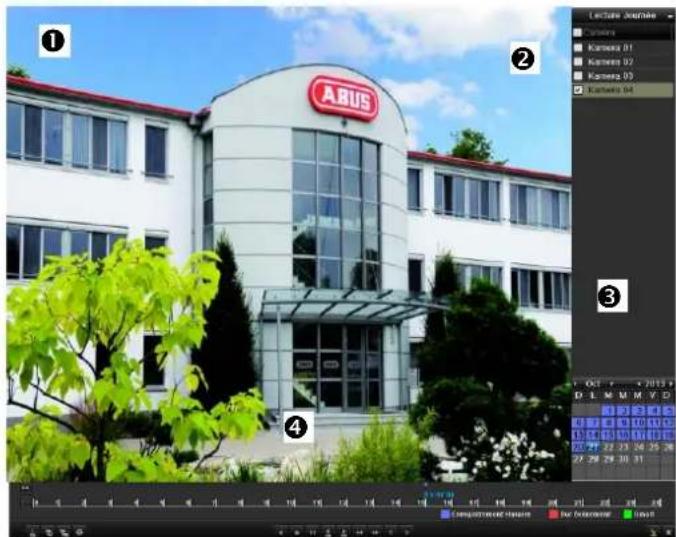Start reverse playback
This screenshot has width=676, height=537.
coord(281,533)
